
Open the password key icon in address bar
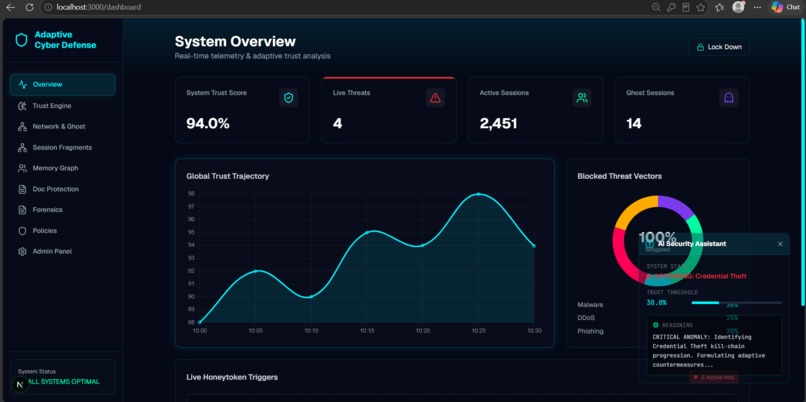coord(671,7)
